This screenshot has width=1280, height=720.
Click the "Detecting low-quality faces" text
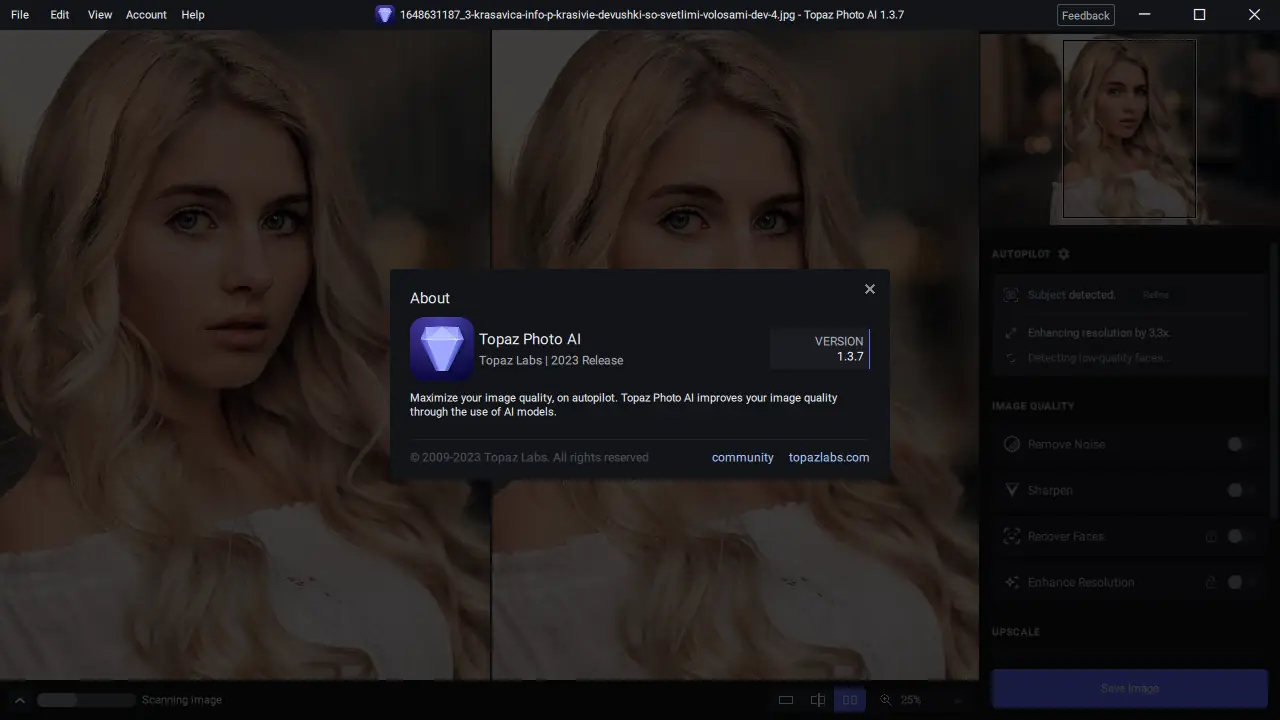1098,358
